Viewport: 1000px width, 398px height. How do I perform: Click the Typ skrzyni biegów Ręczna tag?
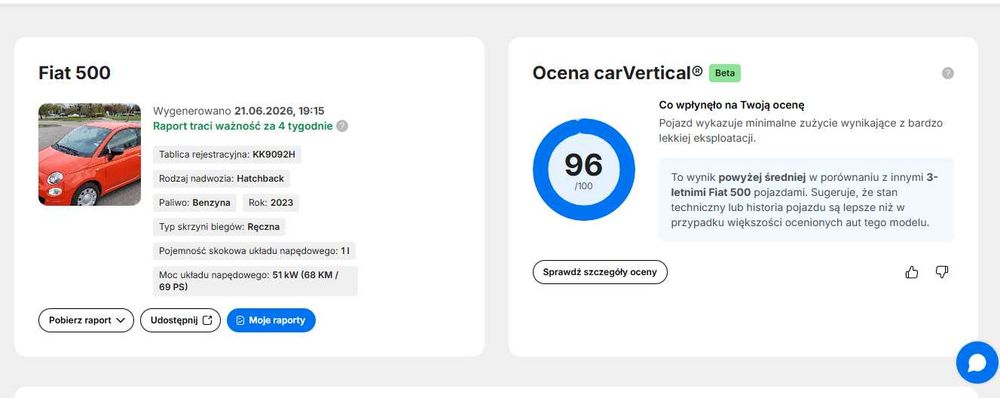pos(219,227)
